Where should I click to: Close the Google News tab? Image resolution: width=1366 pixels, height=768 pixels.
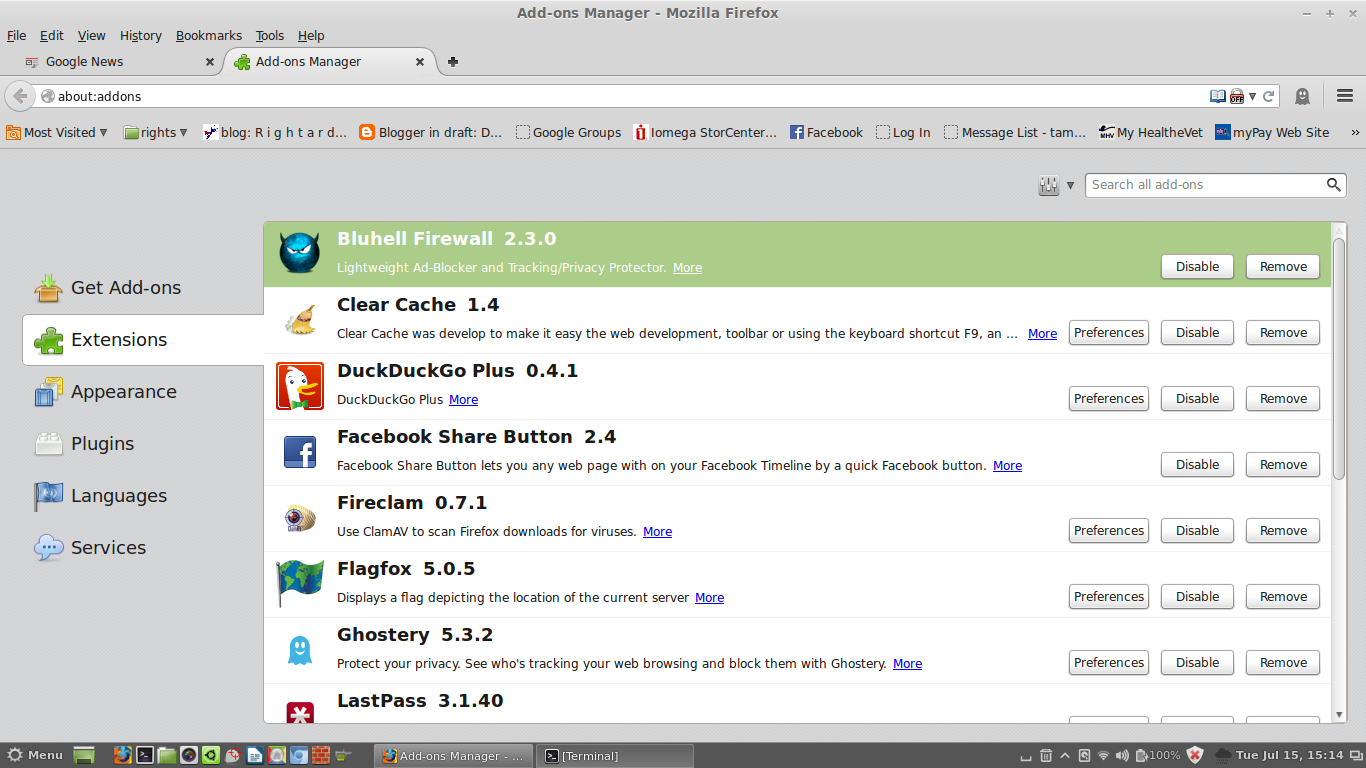(210, 62)
